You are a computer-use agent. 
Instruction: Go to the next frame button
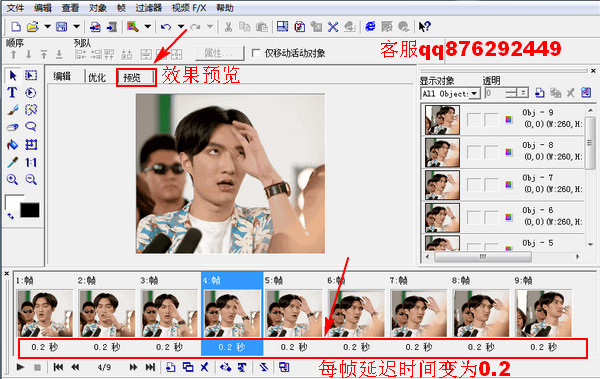tap(133, 367)
